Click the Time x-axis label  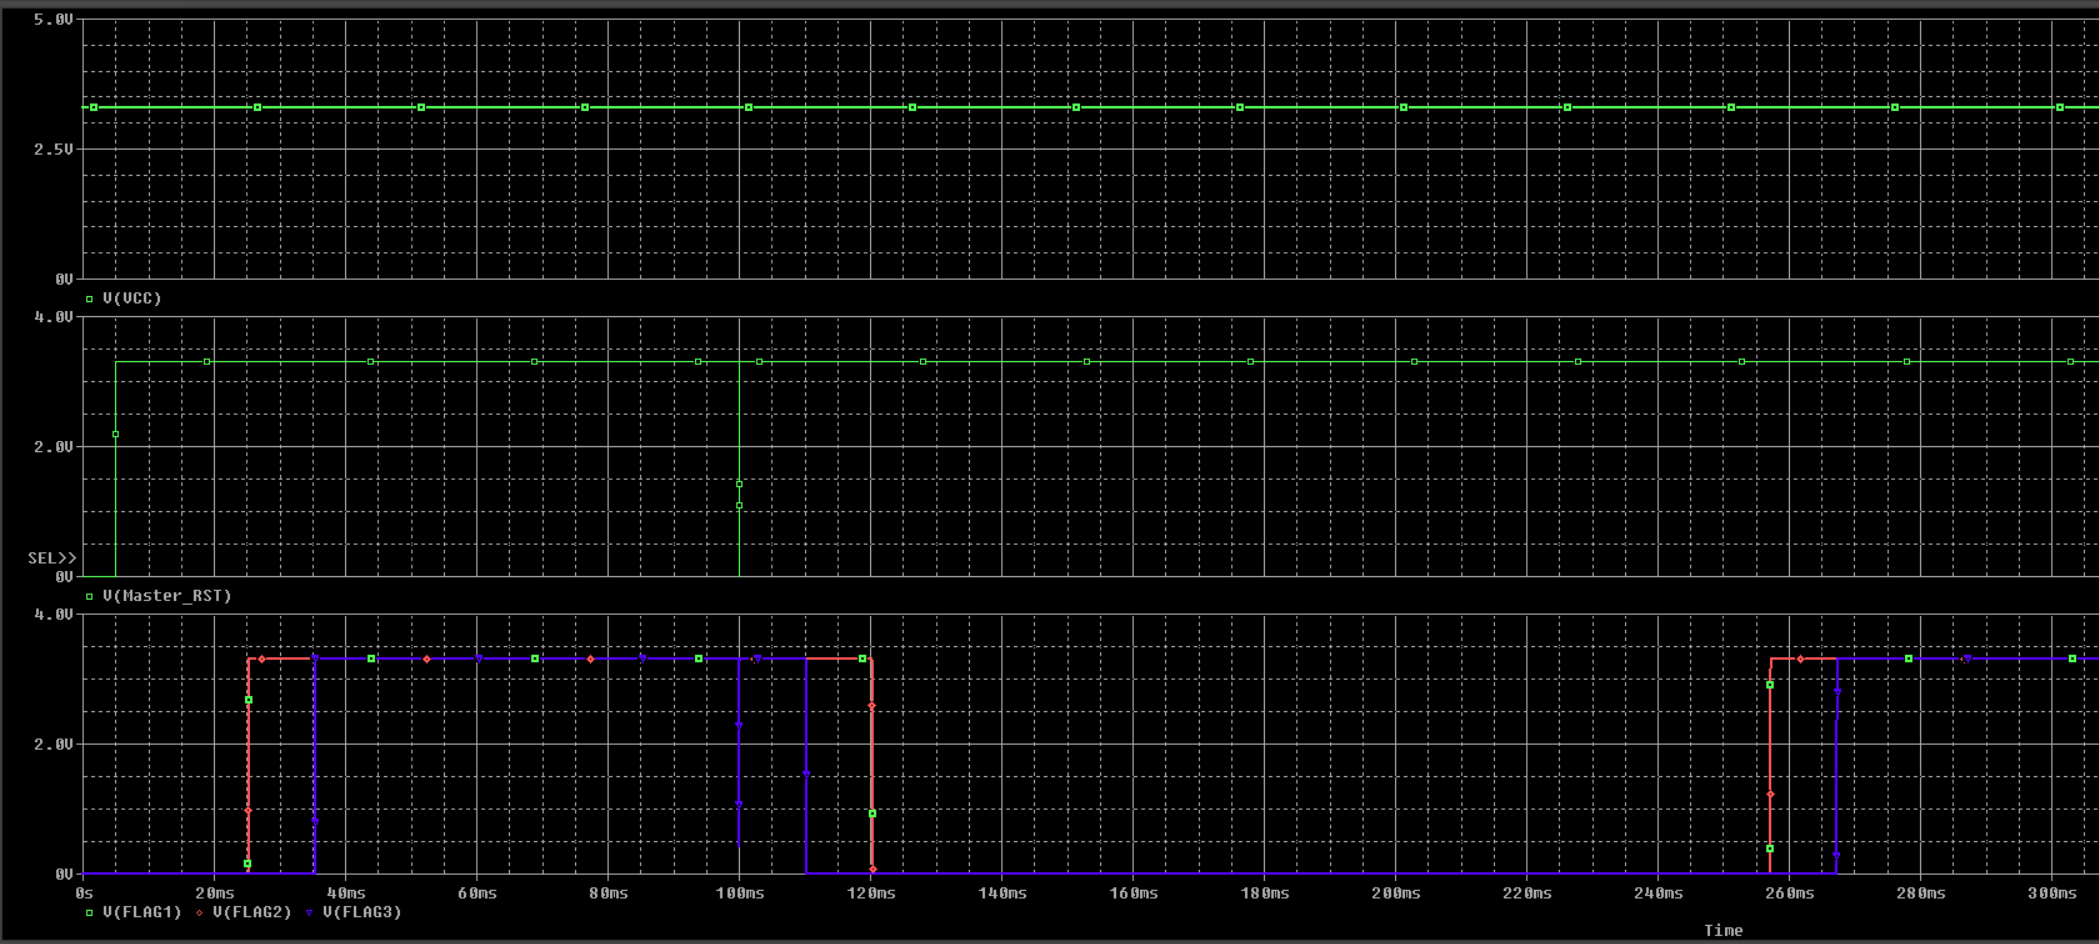point(1723,930)
